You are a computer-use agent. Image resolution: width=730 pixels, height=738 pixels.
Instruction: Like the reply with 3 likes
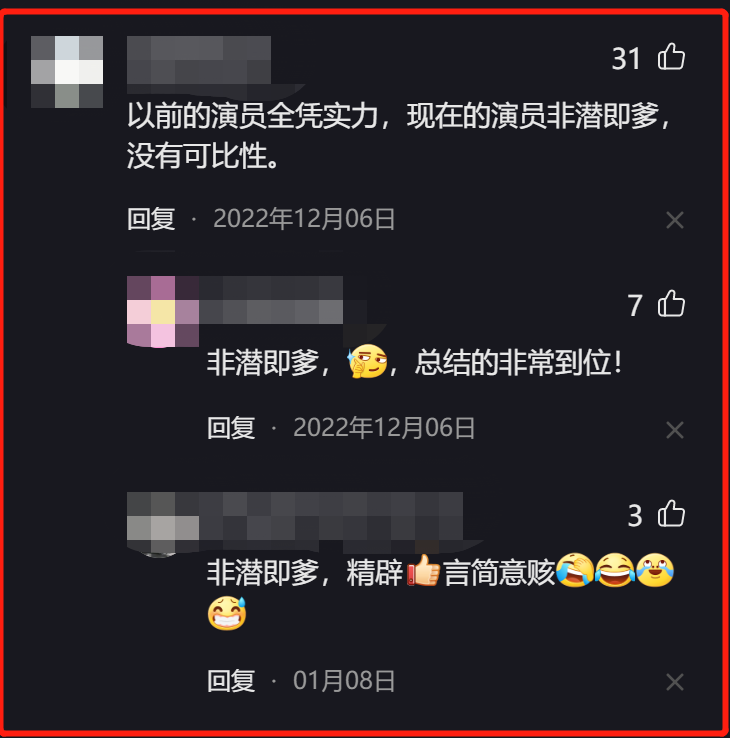pos(671,513)
